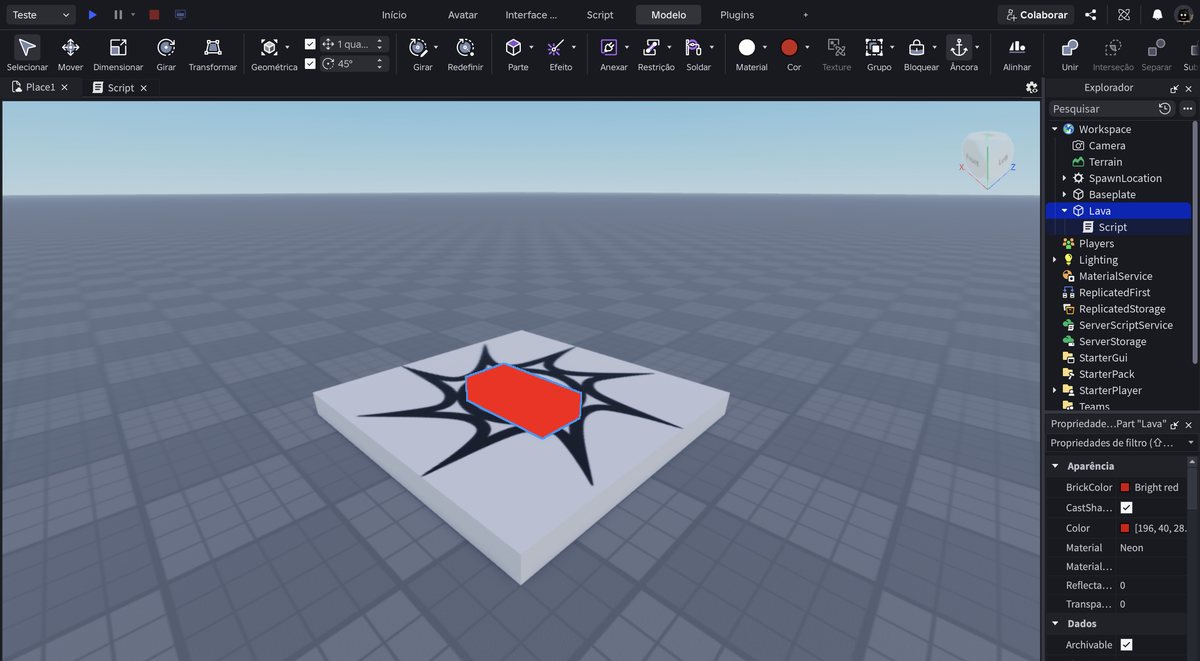Click the pause button in top bar
This screenshot has width=1200, height=661.
[118, 15]
